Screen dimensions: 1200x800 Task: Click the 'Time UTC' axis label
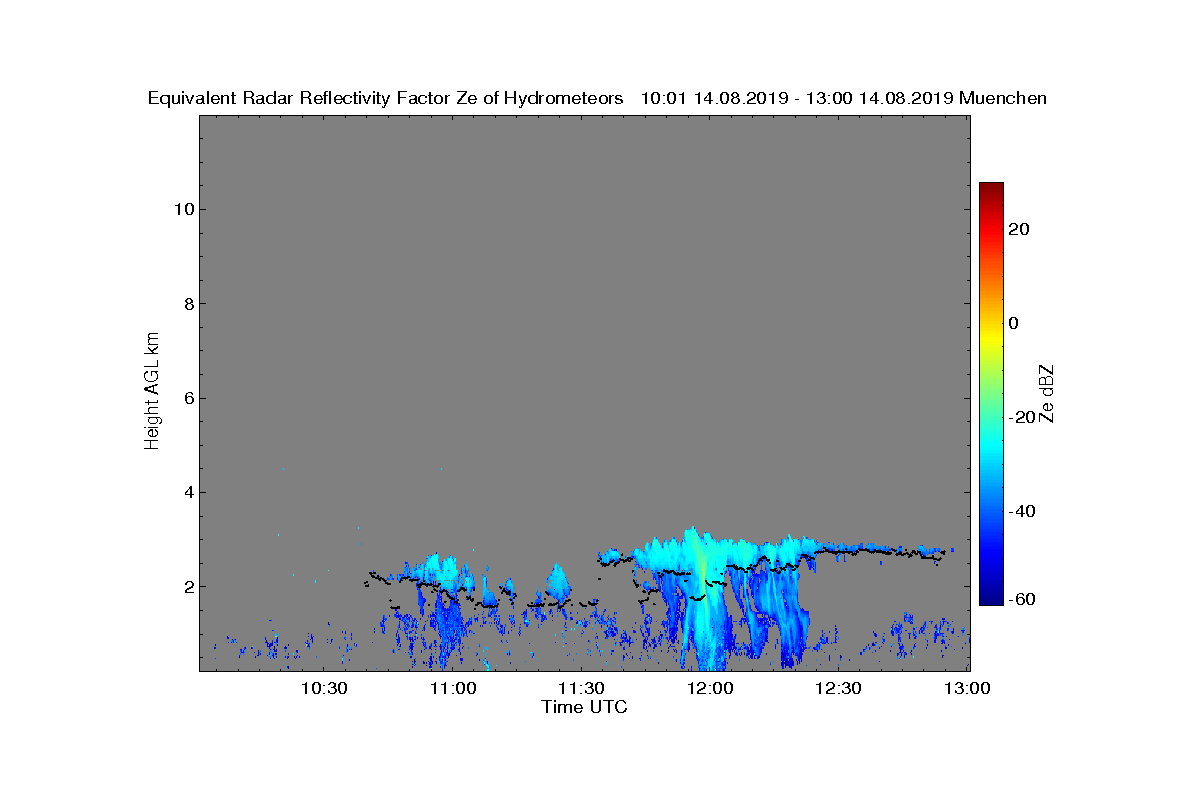pyautogui.click(x=584, y=707)
